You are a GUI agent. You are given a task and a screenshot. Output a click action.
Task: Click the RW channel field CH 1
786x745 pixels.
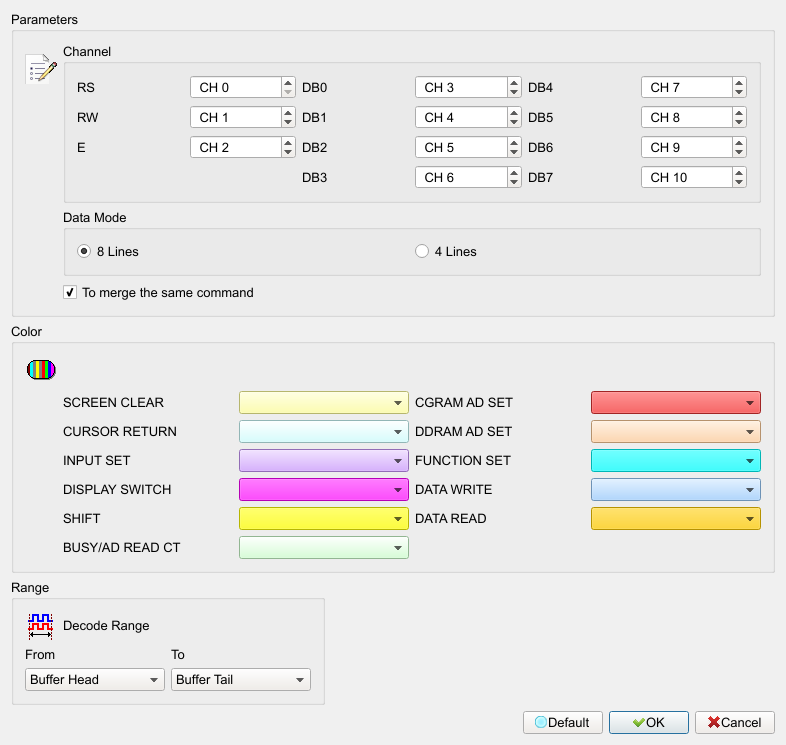(x=236, y=117)
